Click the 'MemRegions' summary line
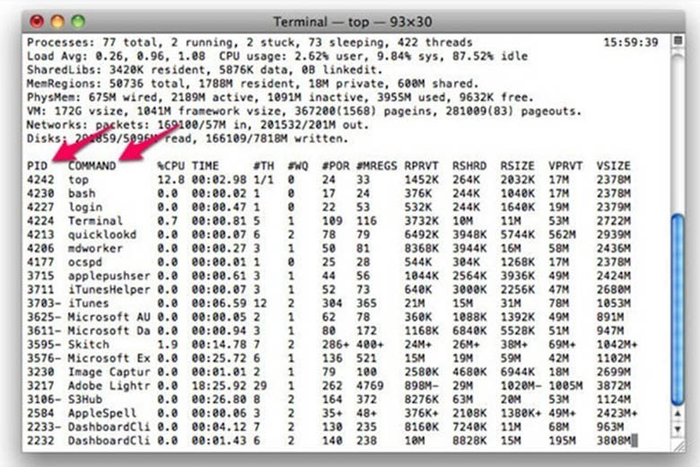Image resolution: width=700 pixels, height=467 pixels. coord(253,84)
